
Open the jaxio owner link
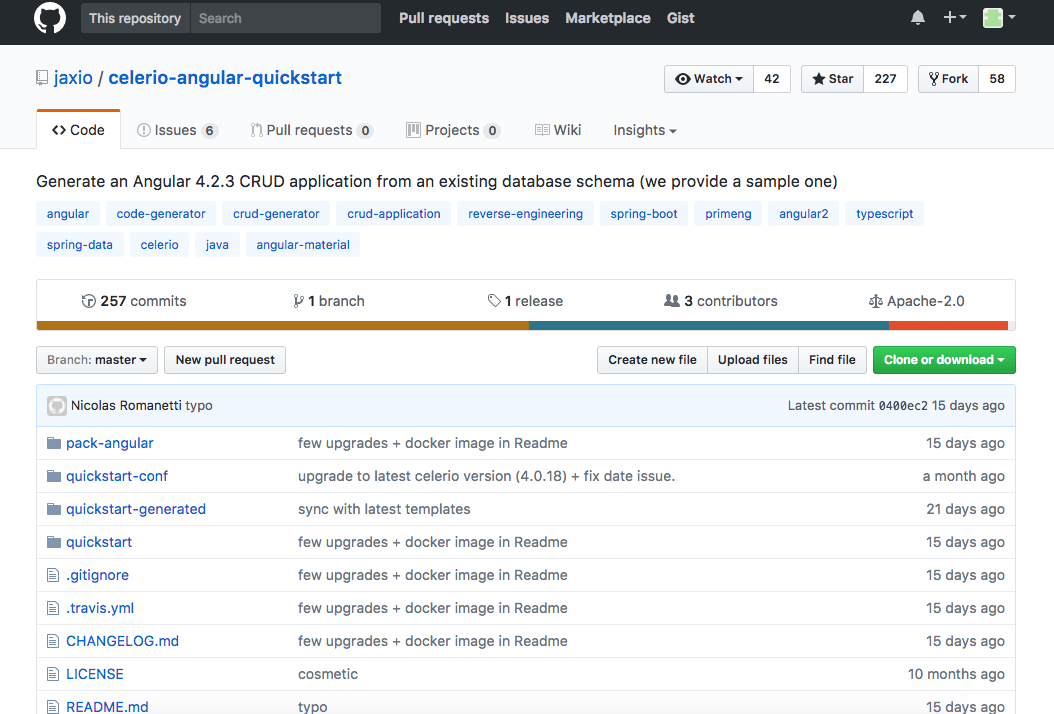point(73,78)
